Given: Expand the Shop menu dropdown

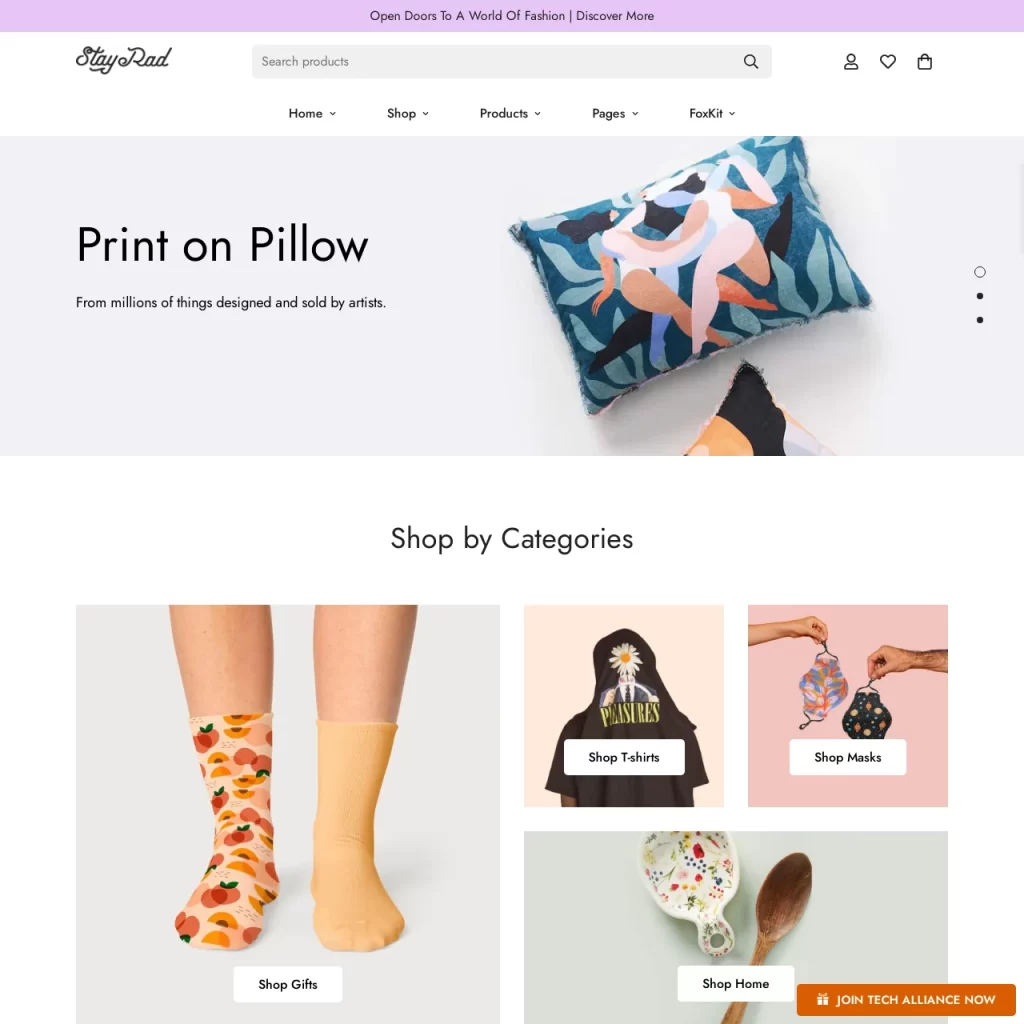Looking at the screenshot, I should point(408,114).
